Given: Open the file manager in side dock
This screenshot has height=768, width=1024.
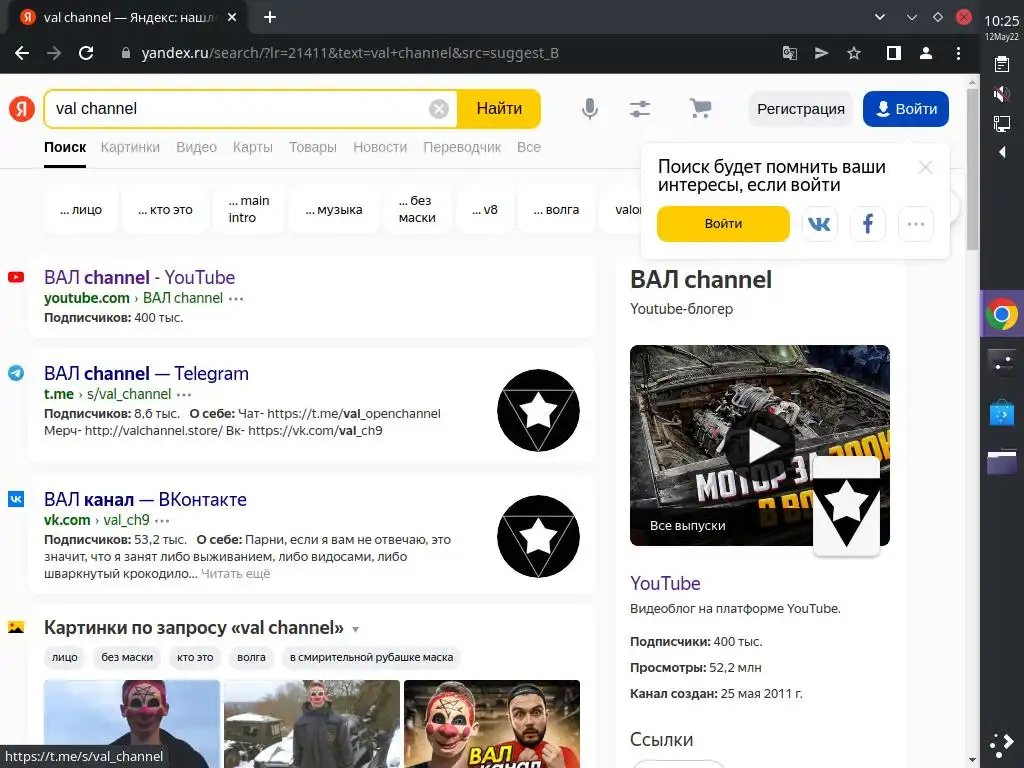Looking at the screenshot, I should [1002, 462].
